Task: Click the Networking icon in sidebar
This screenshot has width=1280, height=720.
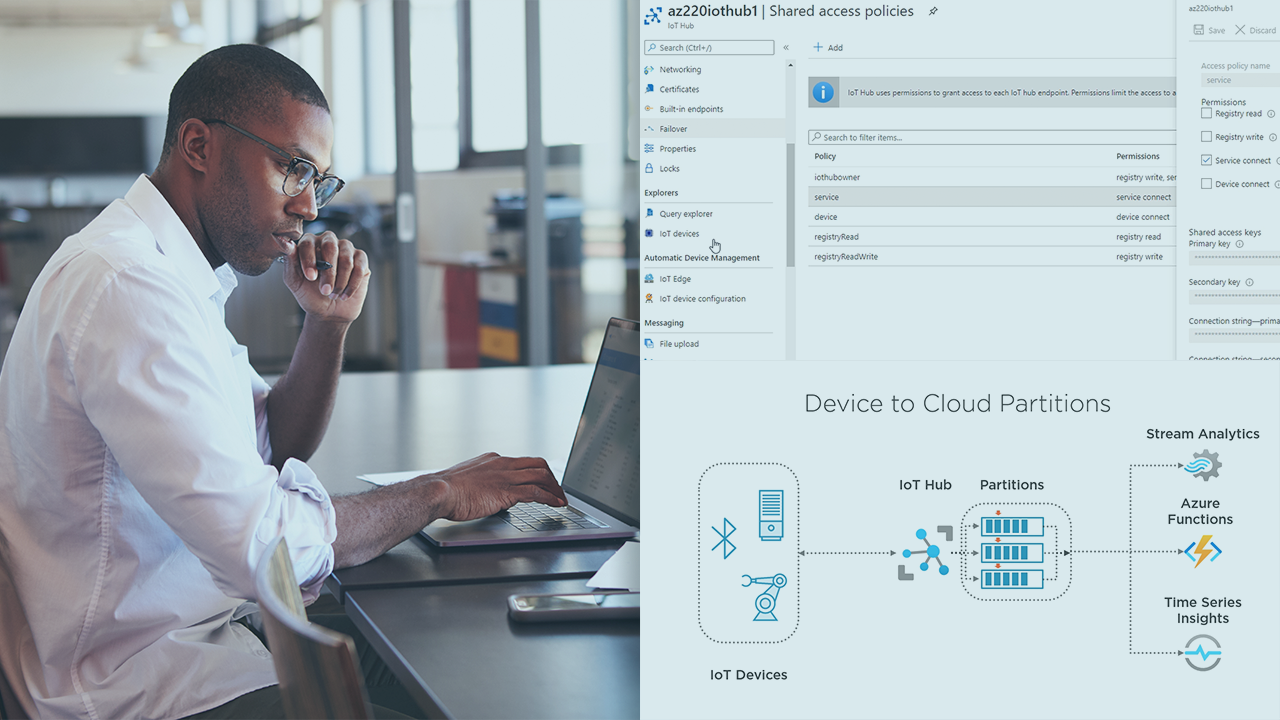Action: click(x=650, y=70)
